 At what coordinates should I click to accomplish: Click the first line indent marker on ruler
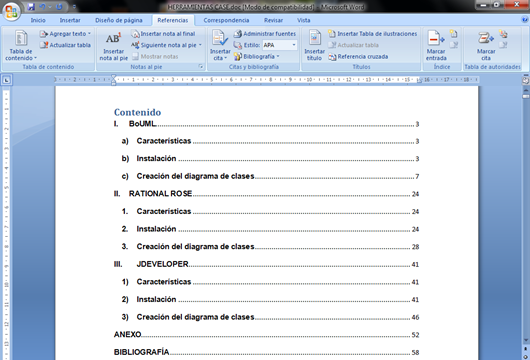coord(114,77)
